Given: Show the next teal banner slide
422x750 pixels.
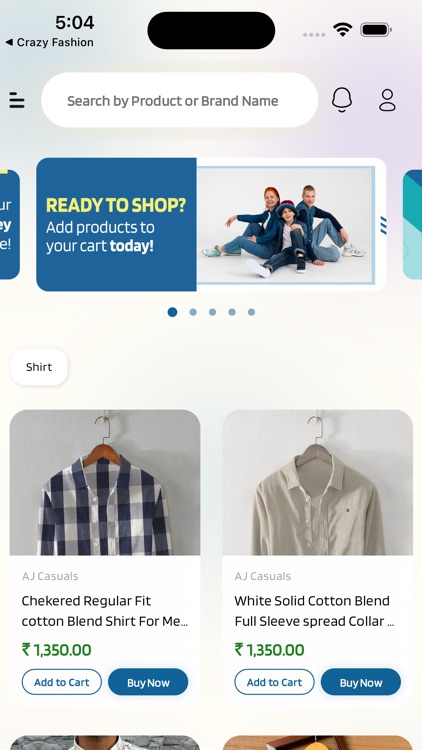Looking at the screenshot, I should pyautogui.click(x=412, y=224).
